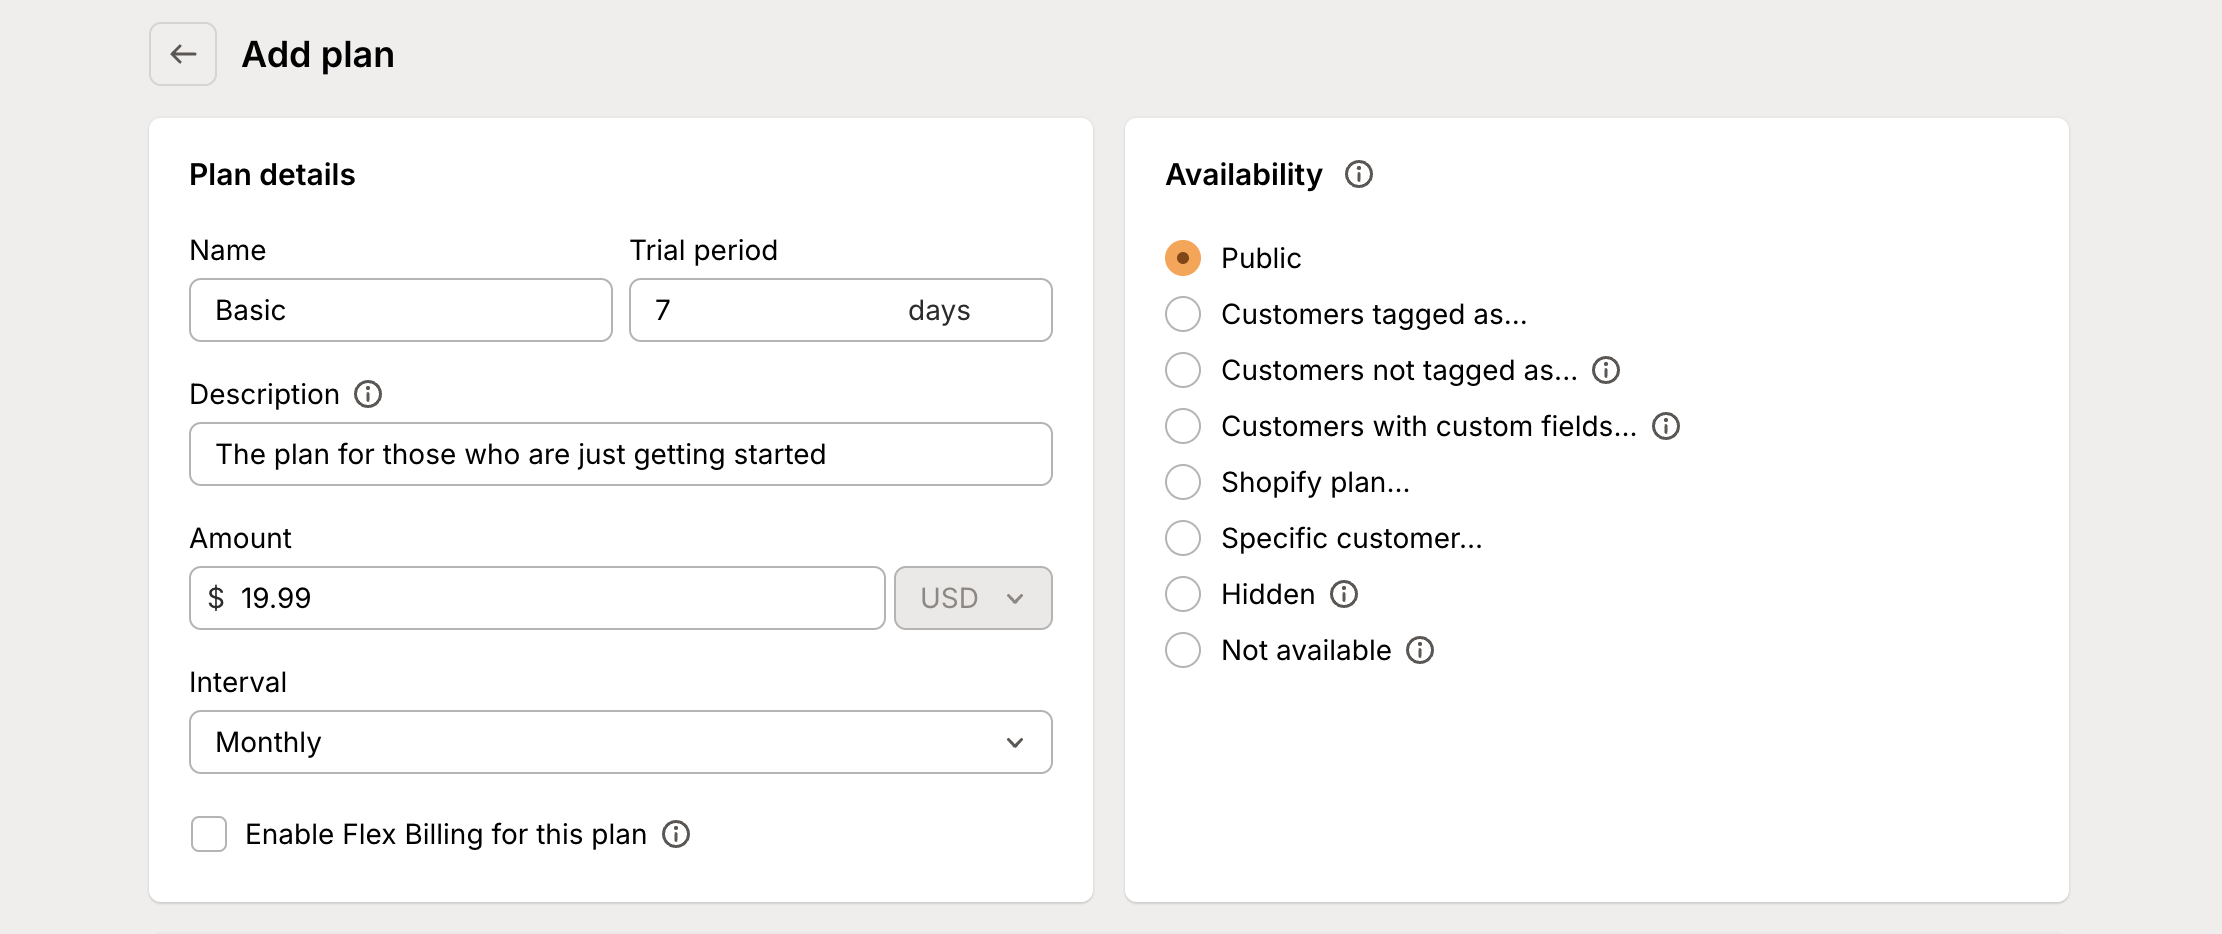This screenshot has width=2222, height=934.
Task: Open the USD currency selector
Action: 972,598
